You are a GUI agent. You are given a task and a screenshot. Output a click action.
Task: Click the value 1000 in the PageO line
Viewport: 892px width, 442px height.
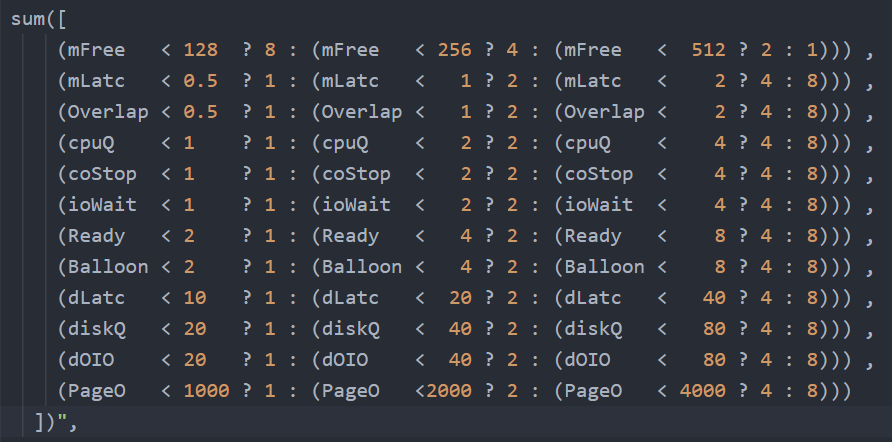click(x=207, y=391)
